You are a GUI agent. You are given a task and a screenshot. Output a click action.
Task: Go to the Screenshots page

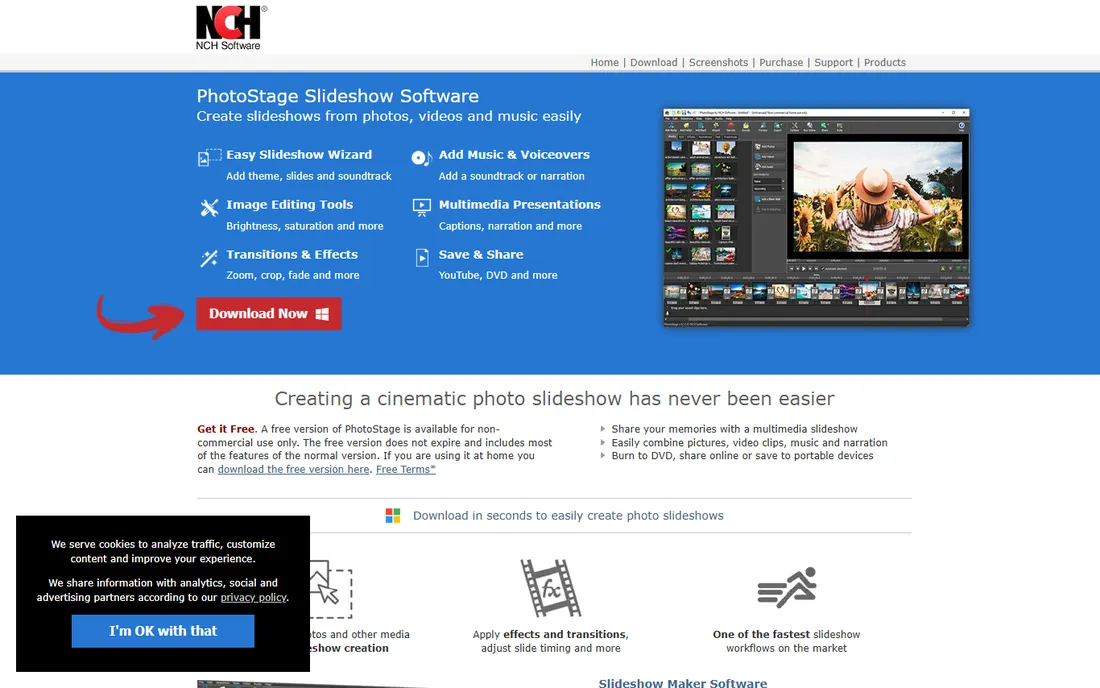(718, 62)
